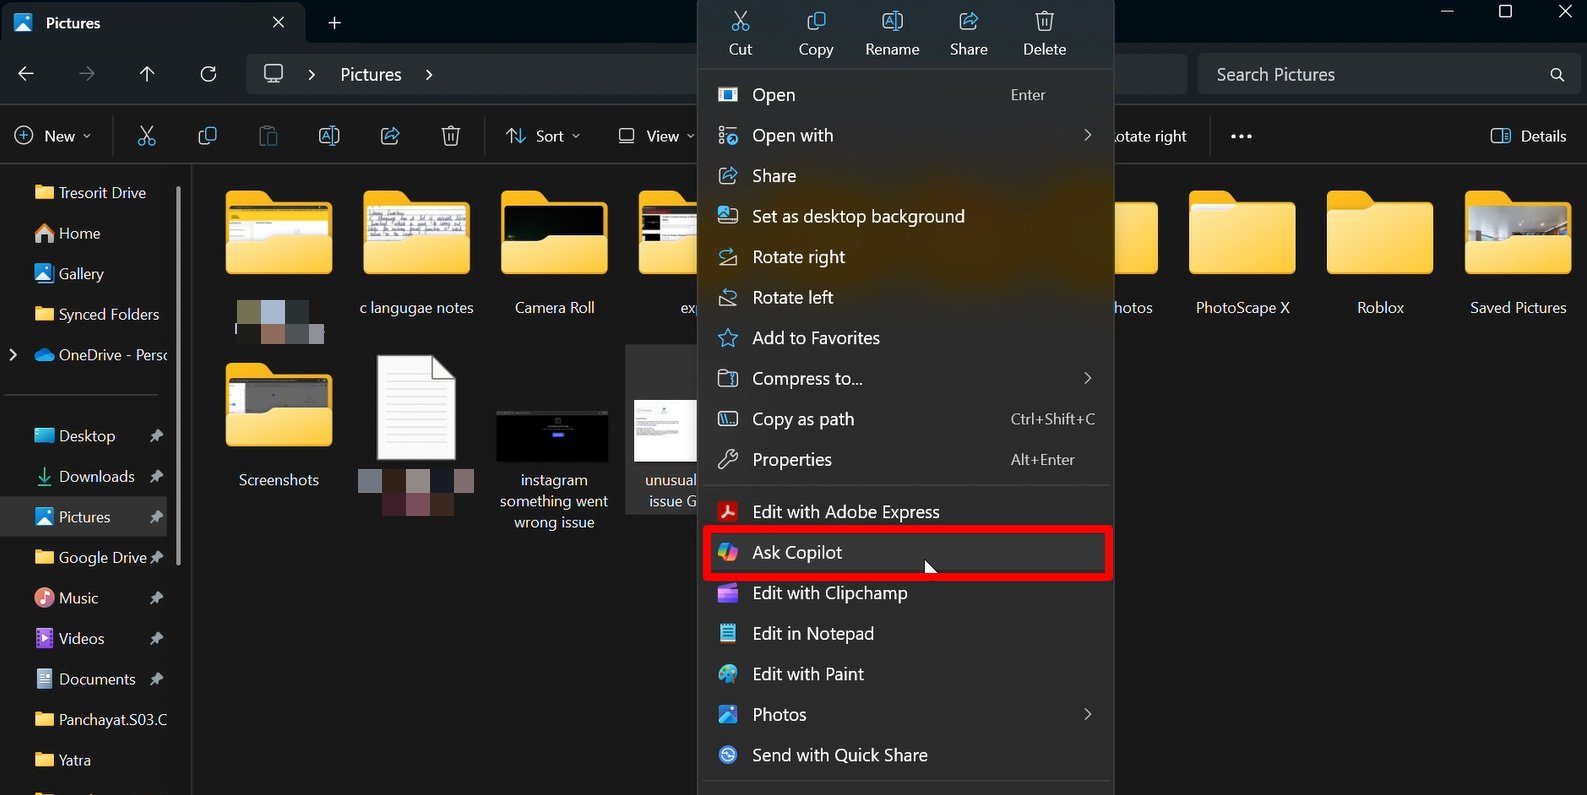The image size is (1587, 795).
Task: Select Screenshots folder
Action: 279,424
